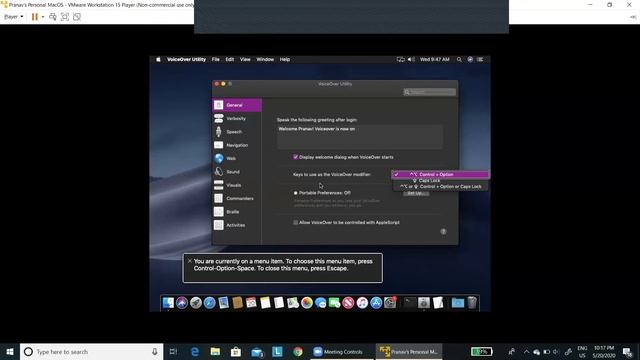Open iTunes music icon in dock

point(362,303)
